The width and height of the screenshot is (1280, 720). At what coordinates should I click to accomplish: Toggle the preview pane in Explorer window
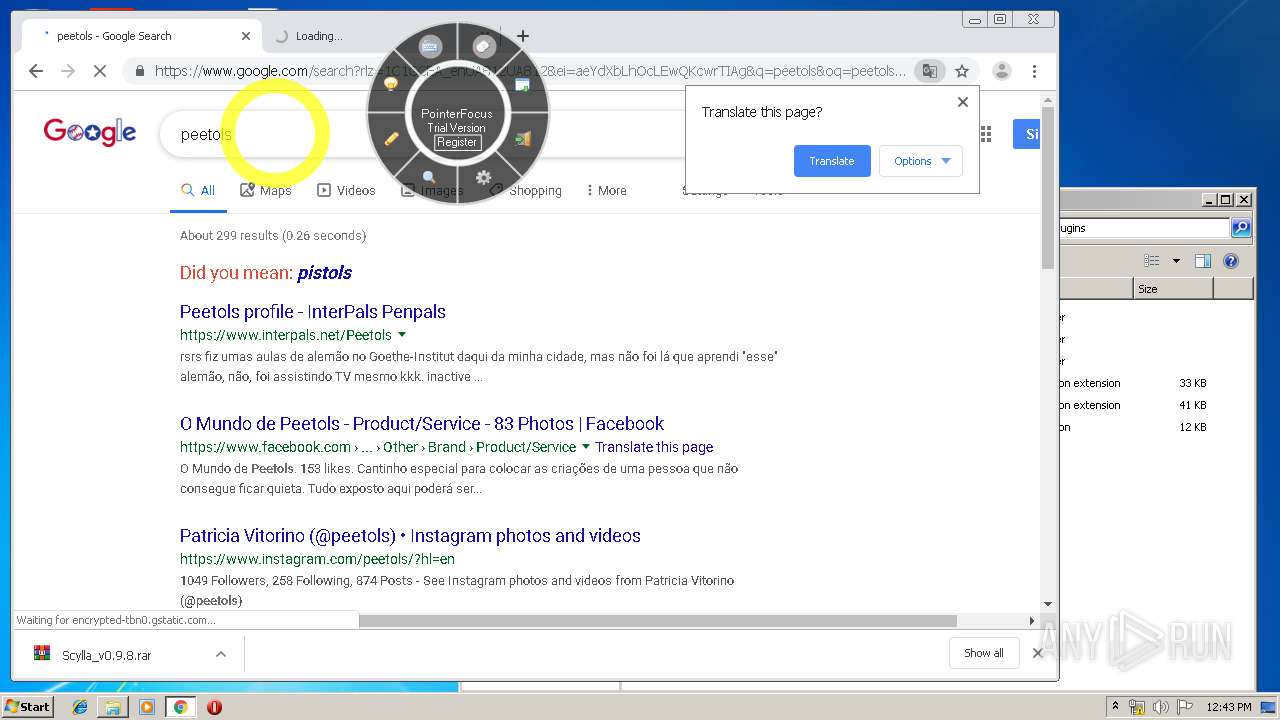click(x=1203, y=261)
